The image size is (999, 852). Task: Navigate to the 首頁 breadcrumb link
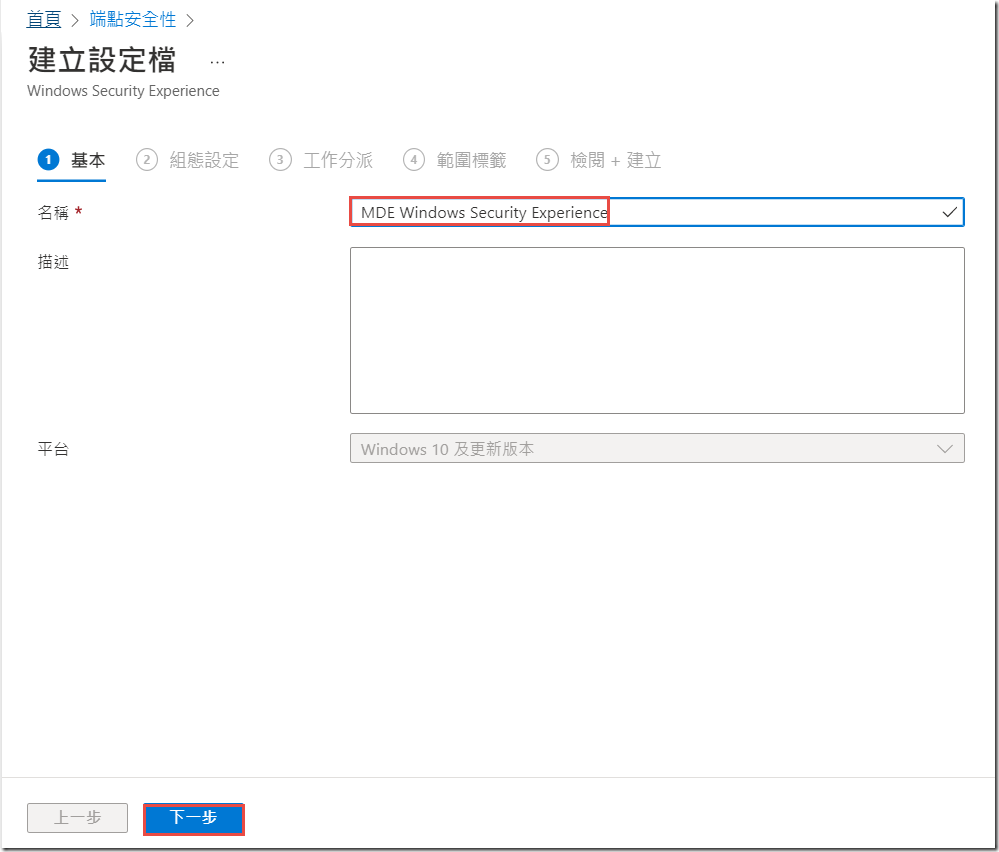click(x=44, y=20)
